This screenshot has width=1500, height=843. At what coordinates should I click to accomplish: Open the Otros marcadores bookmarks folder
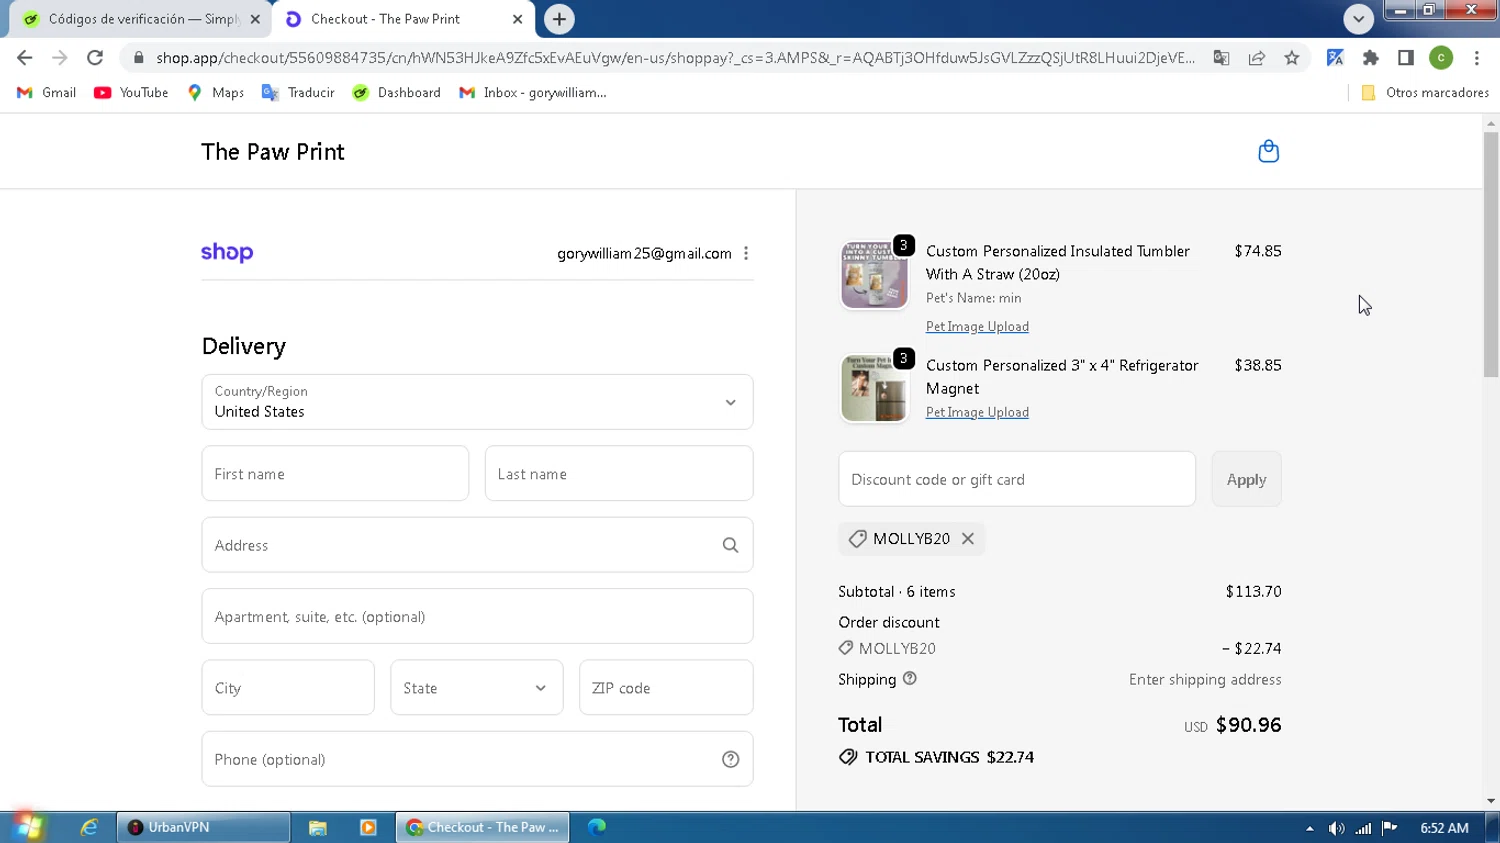[1425, 92]
